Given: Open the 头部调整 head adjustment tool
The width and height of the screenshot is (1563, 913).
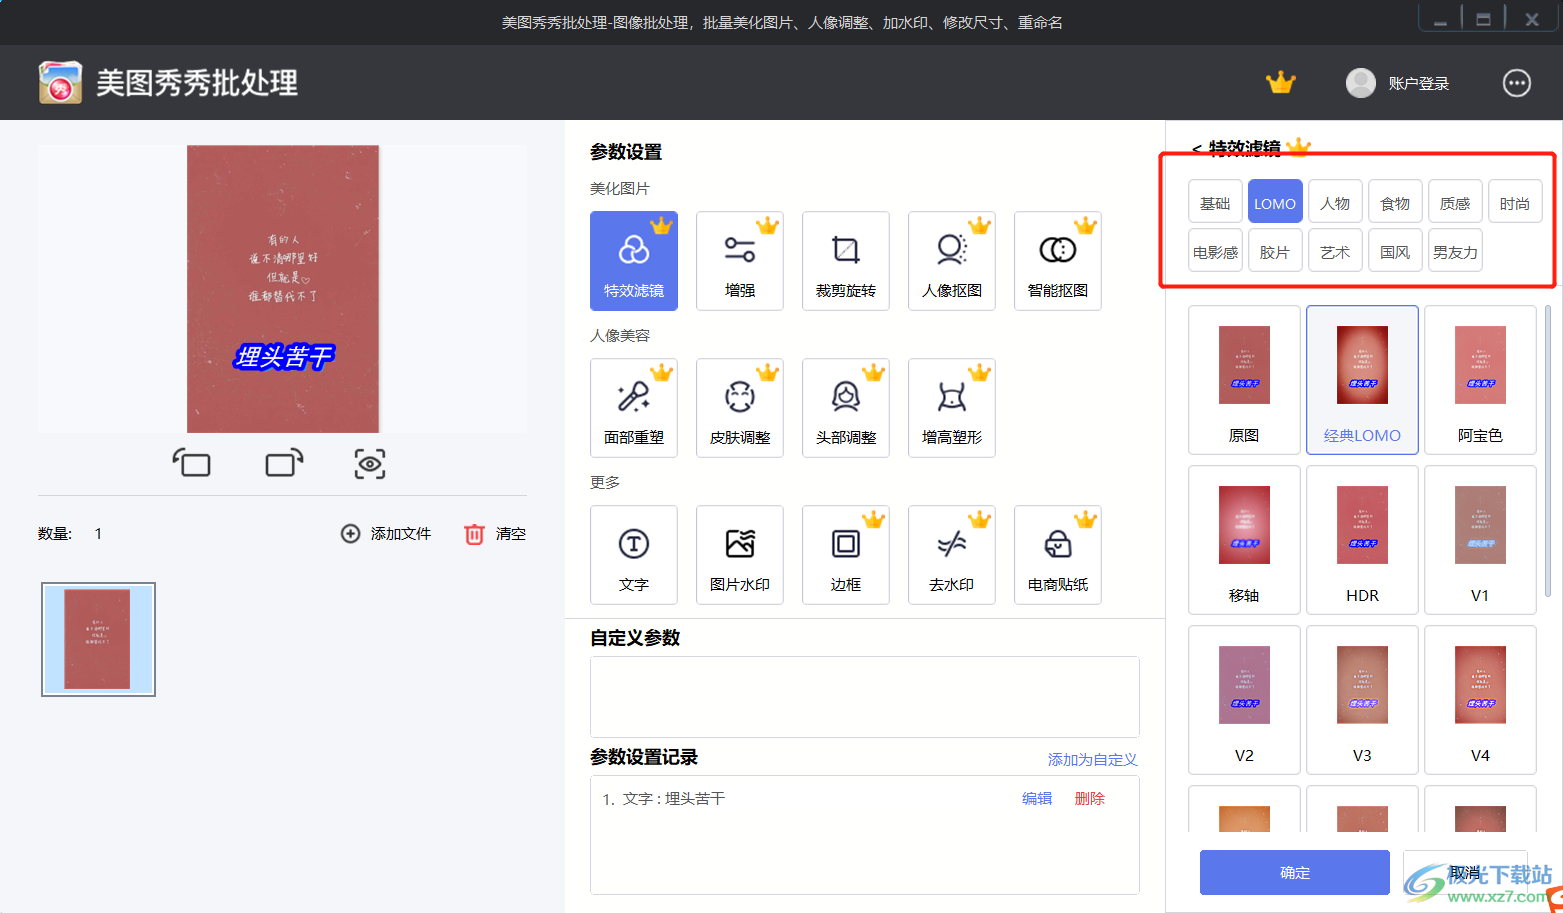Looking at the screenshot, I should coord(846,408).
